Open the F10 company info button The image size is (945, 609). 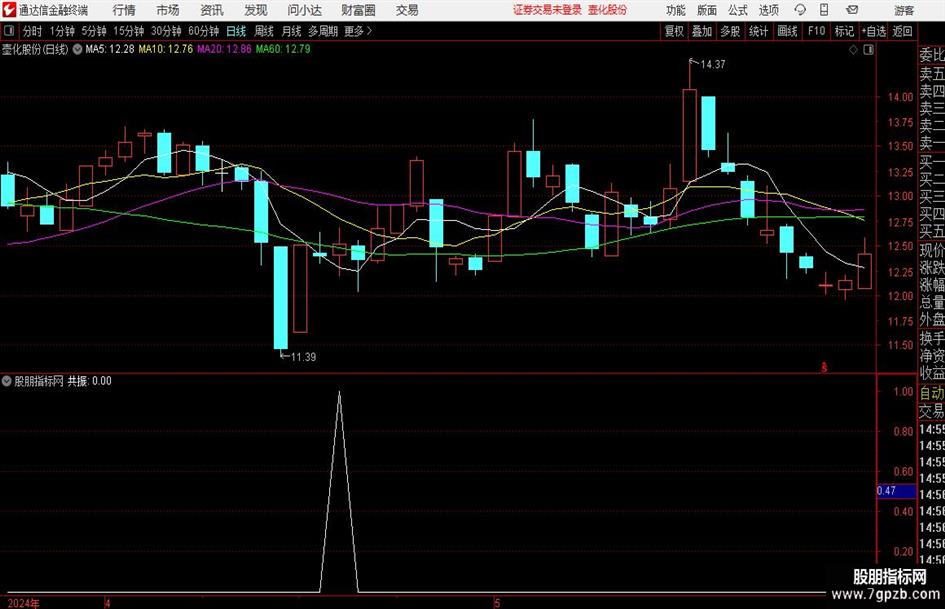point(816,31)
